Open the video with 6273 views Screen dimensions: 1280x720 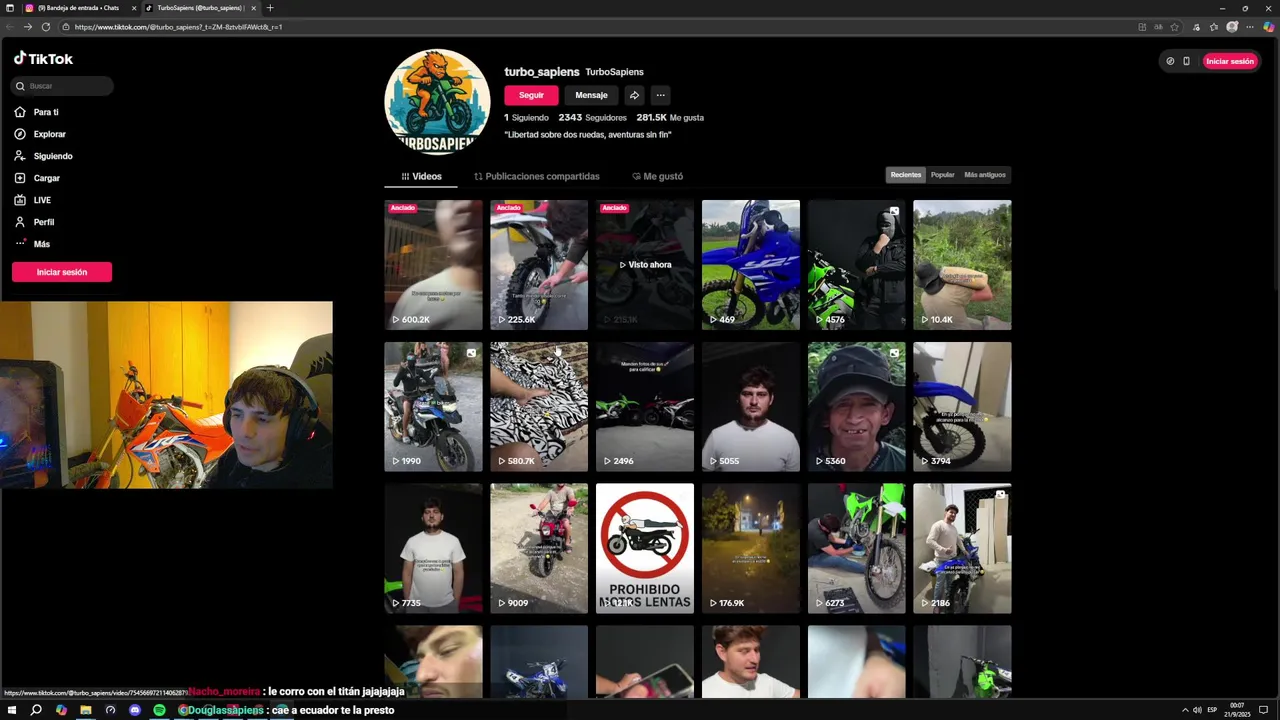(x=857, y=549)
